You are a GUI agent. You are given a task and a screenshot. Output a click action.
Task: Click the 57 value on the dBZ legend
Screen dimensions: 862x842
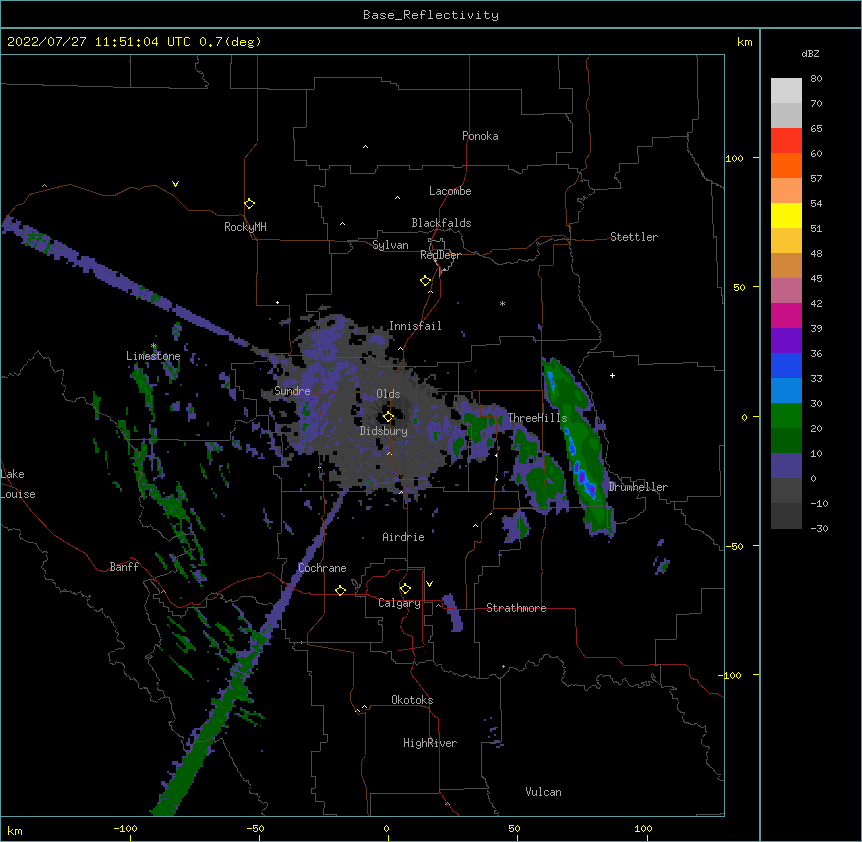tap(816, 179)
